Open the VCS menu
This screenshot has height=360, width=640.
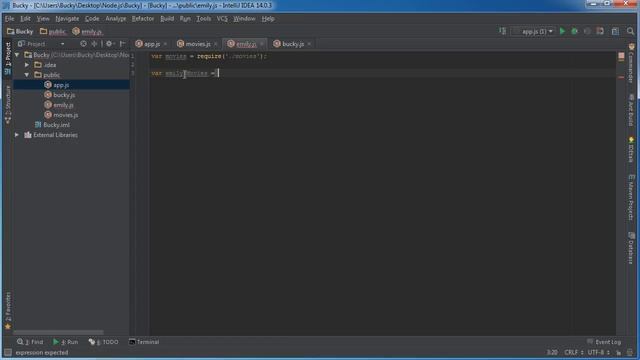click(222, 19)
